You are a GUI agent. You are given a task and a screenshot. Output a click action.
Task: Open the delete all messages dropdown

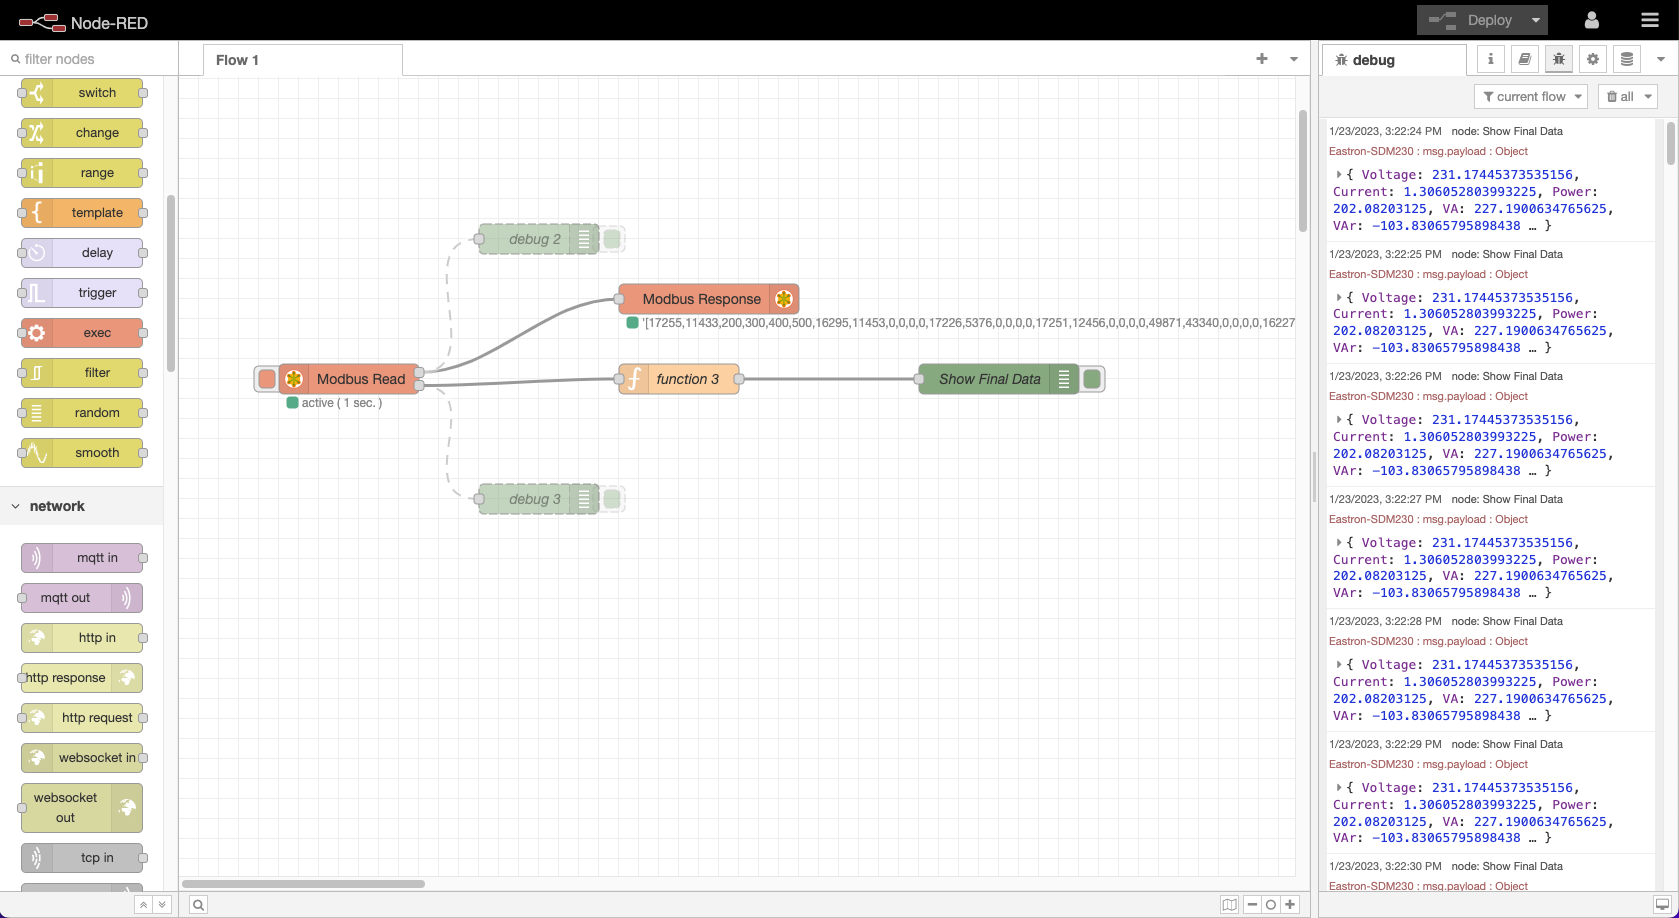1627,96
